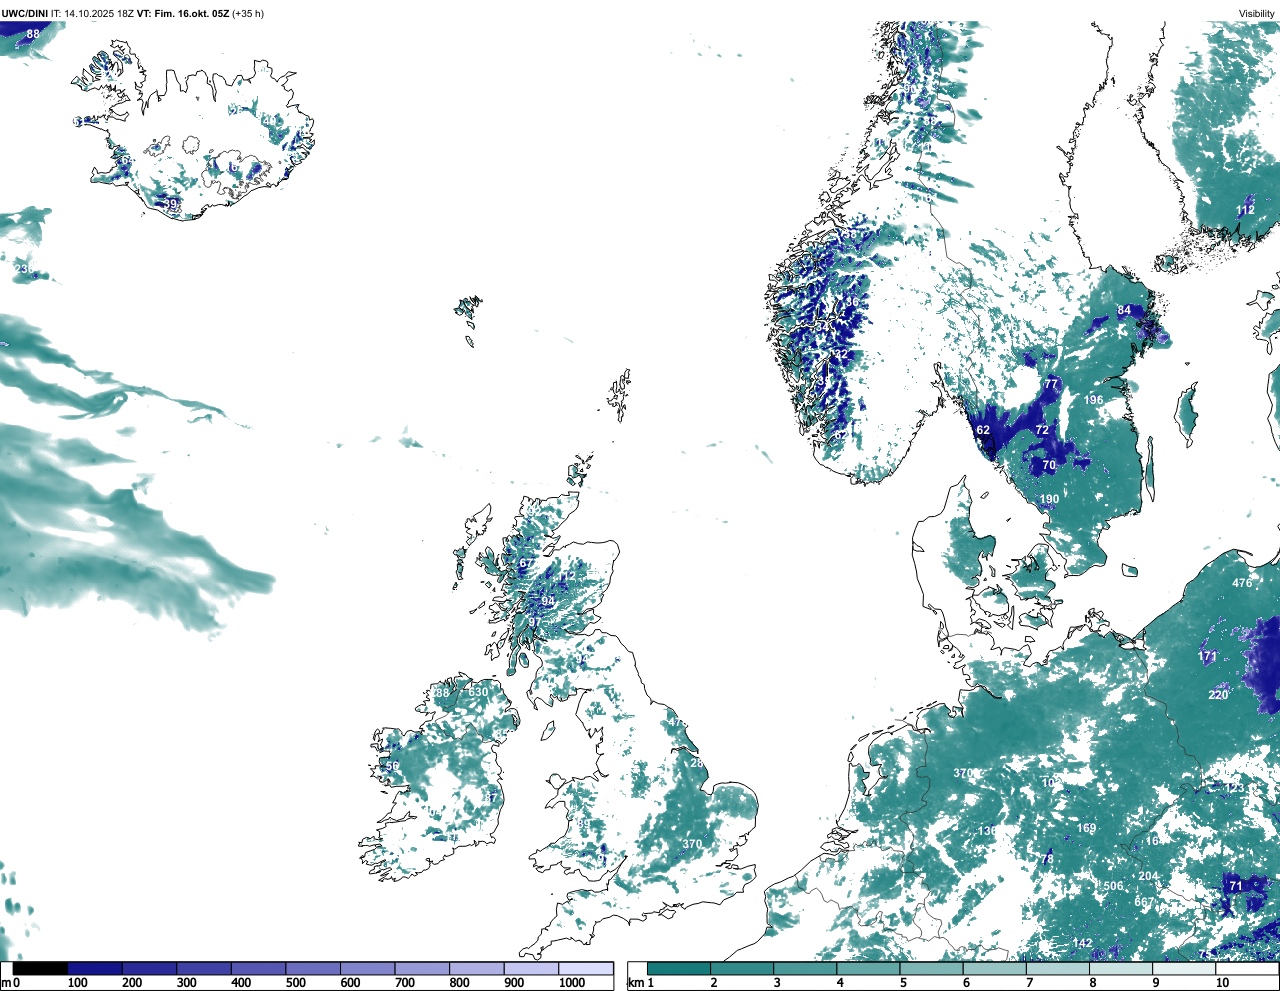Click the '71' value in the dark blue patch
This screenshot has height=991, width=1280.
point(1236,885)
